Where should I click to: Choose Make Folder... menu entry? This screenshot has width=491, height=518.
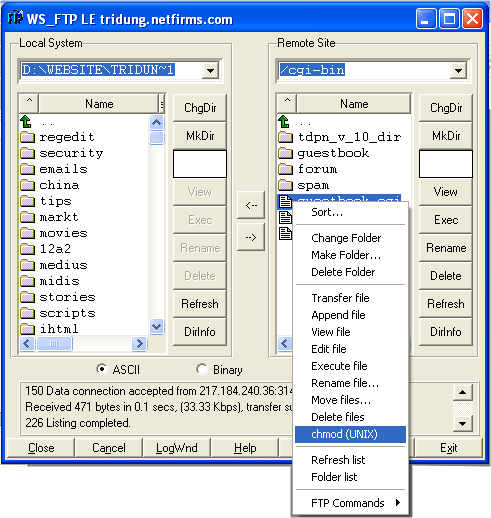click(351, 255)
